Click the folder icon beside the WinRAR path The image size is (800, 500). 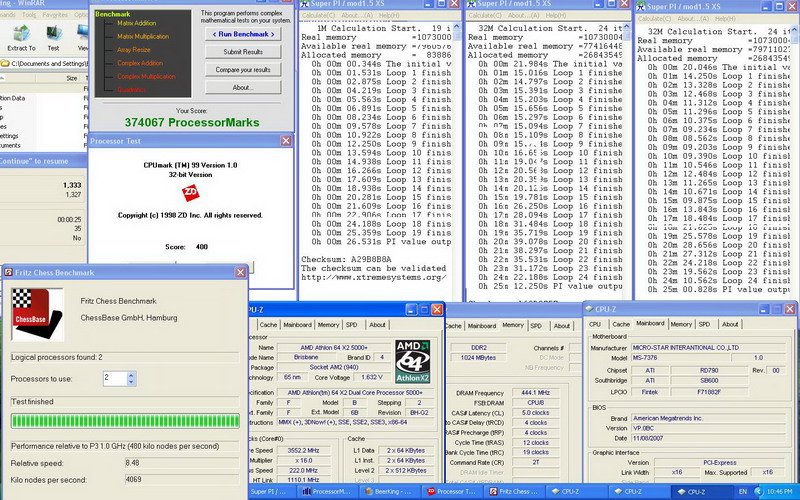click(5, 64)
